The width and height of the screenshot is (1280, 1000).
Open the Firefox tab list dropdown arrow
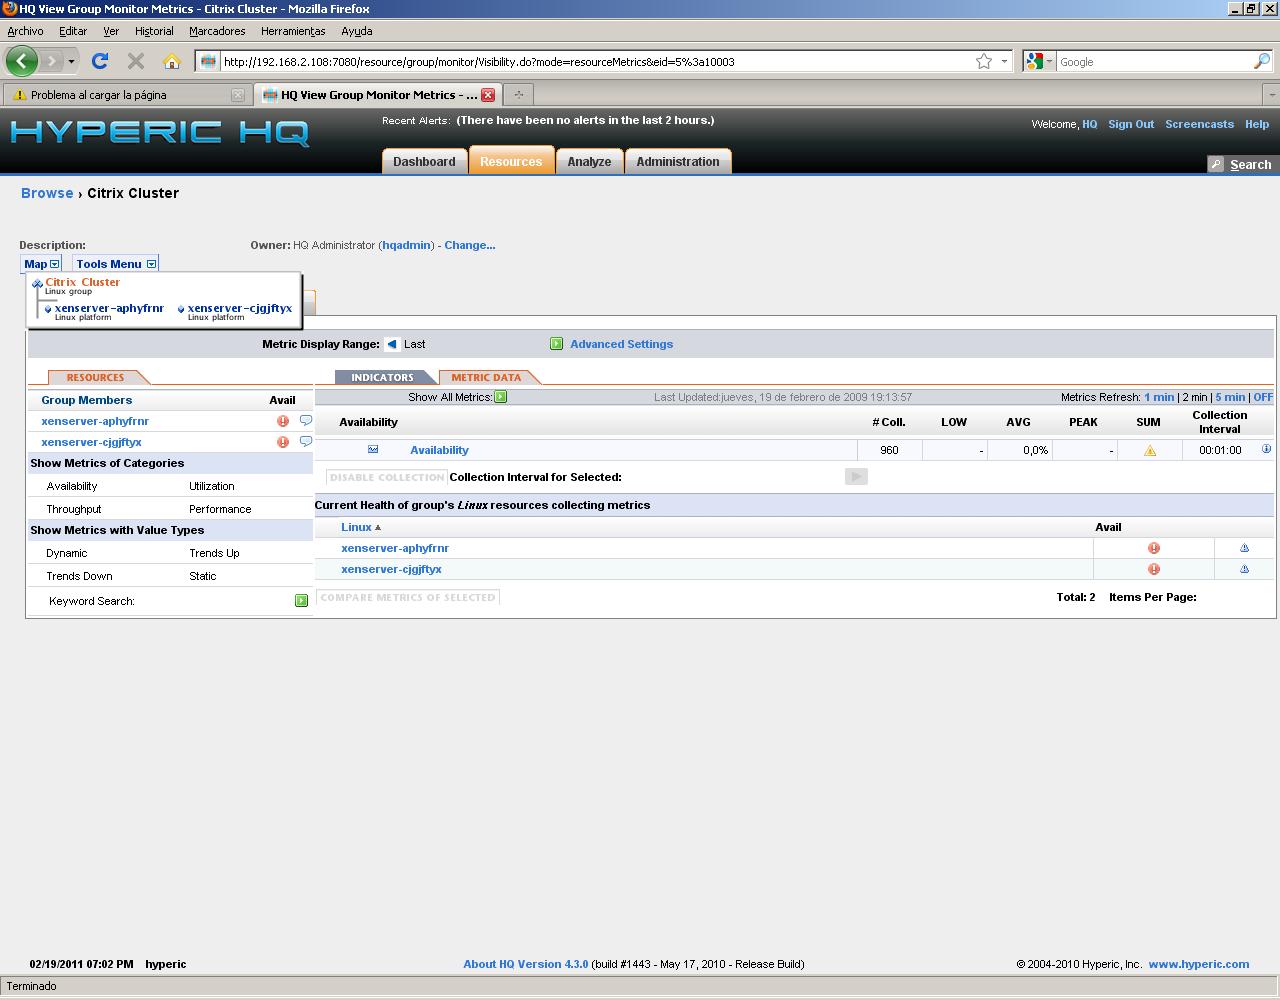pos(1271,94)
